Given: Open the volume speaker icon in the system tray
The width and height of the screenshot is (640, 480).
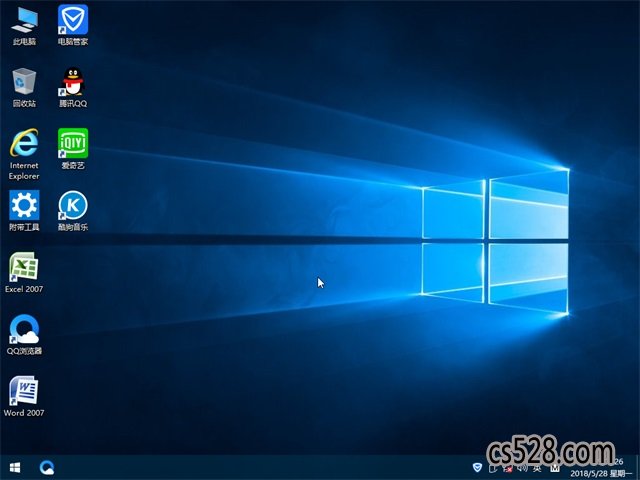Looking at the screenshot, I should point(522,468).
